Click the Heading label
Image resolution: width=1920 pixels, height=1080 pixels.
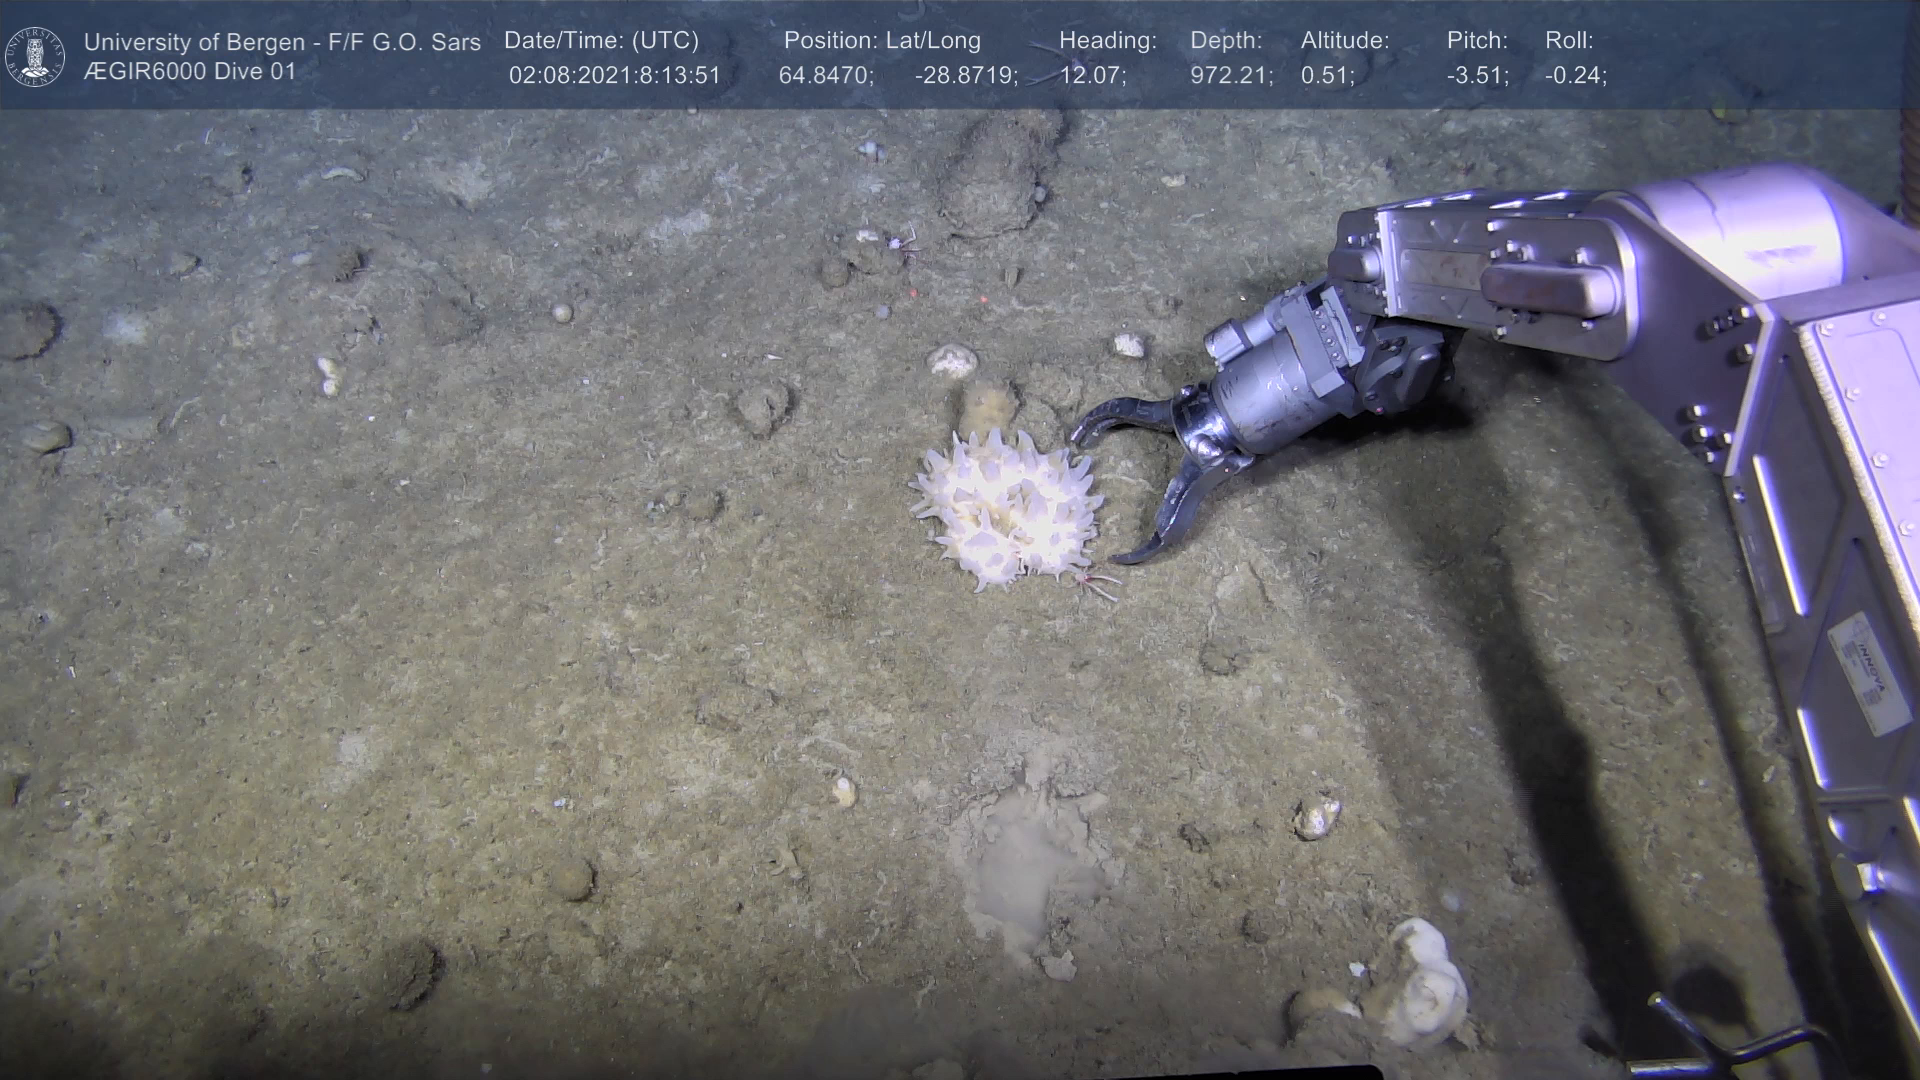(1107, 41)
